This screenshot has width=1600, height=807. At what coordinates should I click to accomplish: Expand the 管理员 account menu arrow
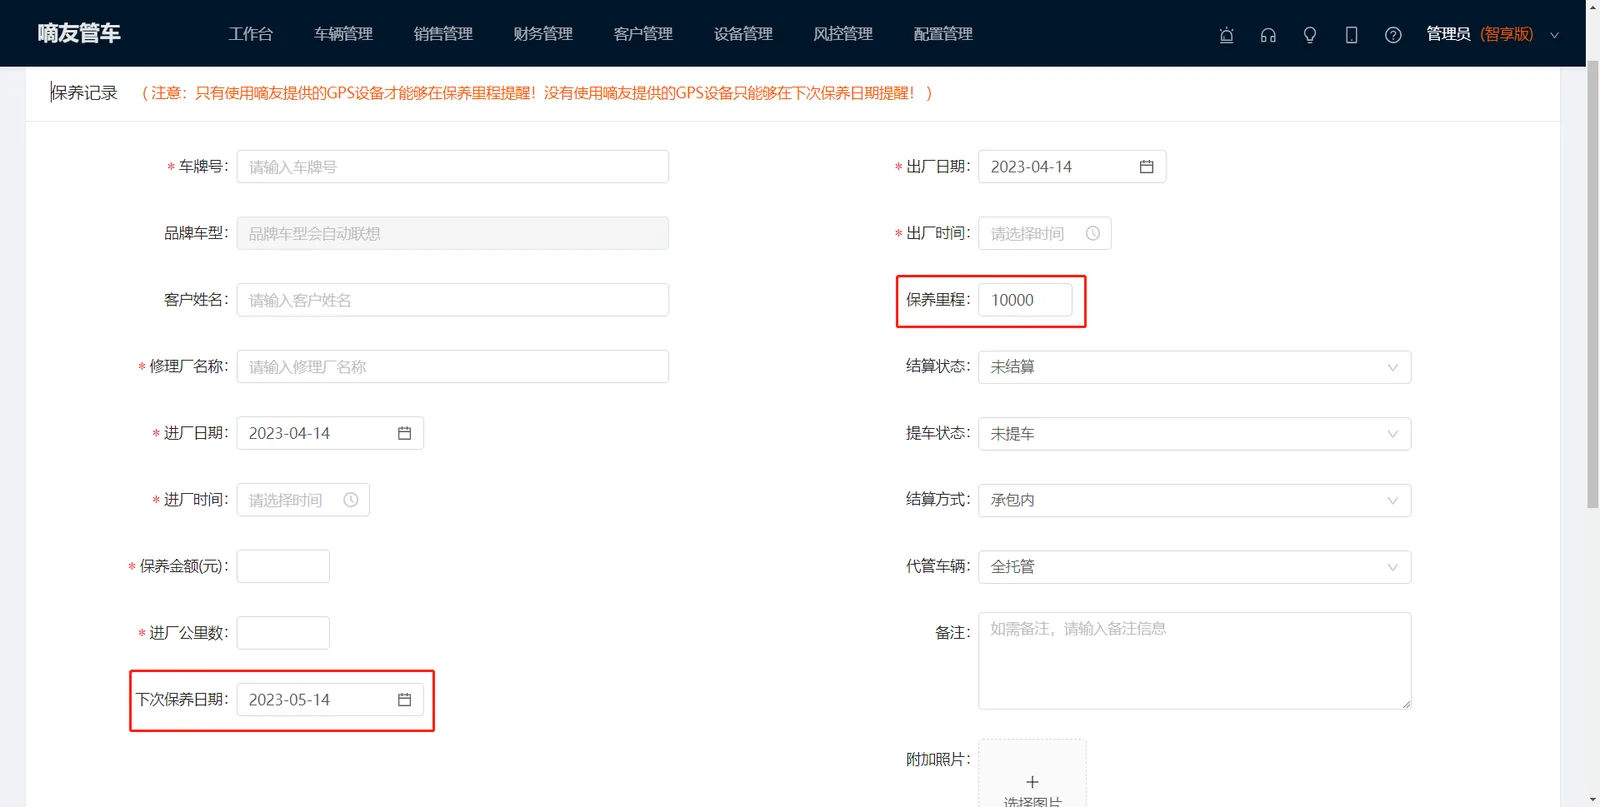click(1554, 35)
